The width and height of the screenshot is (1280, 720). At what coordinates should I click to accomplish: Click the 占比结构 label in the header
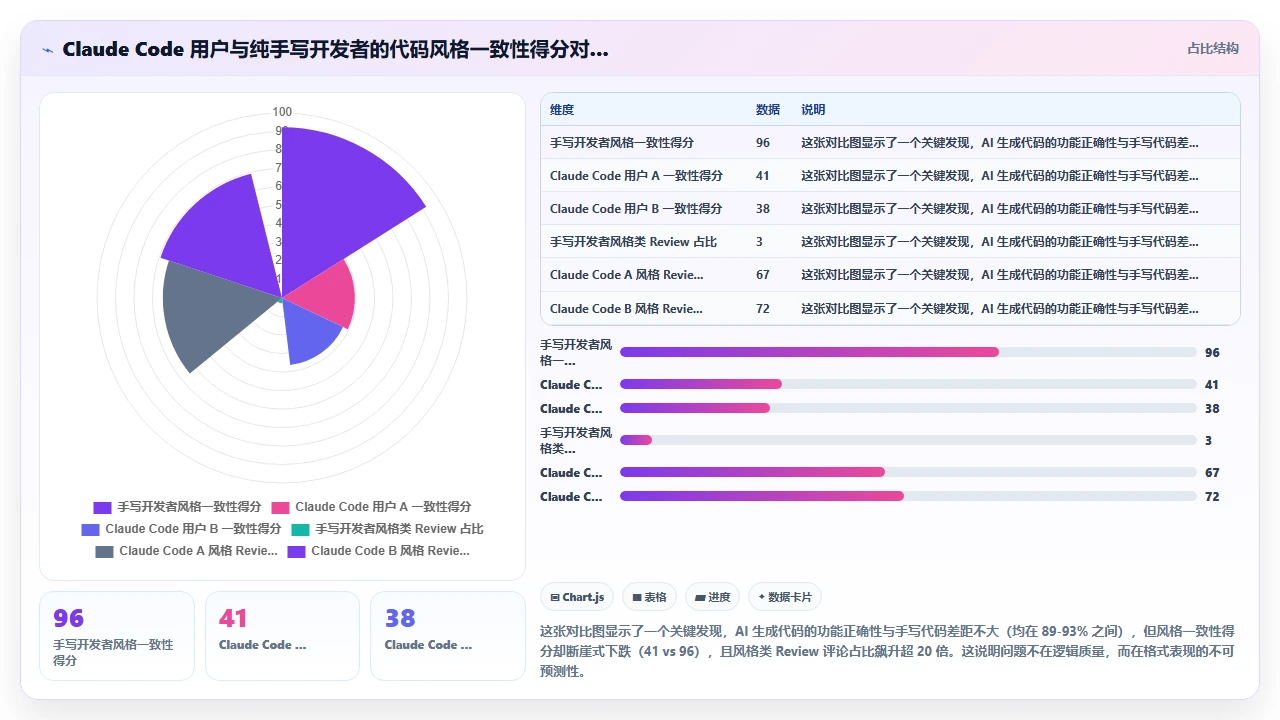1213,48
